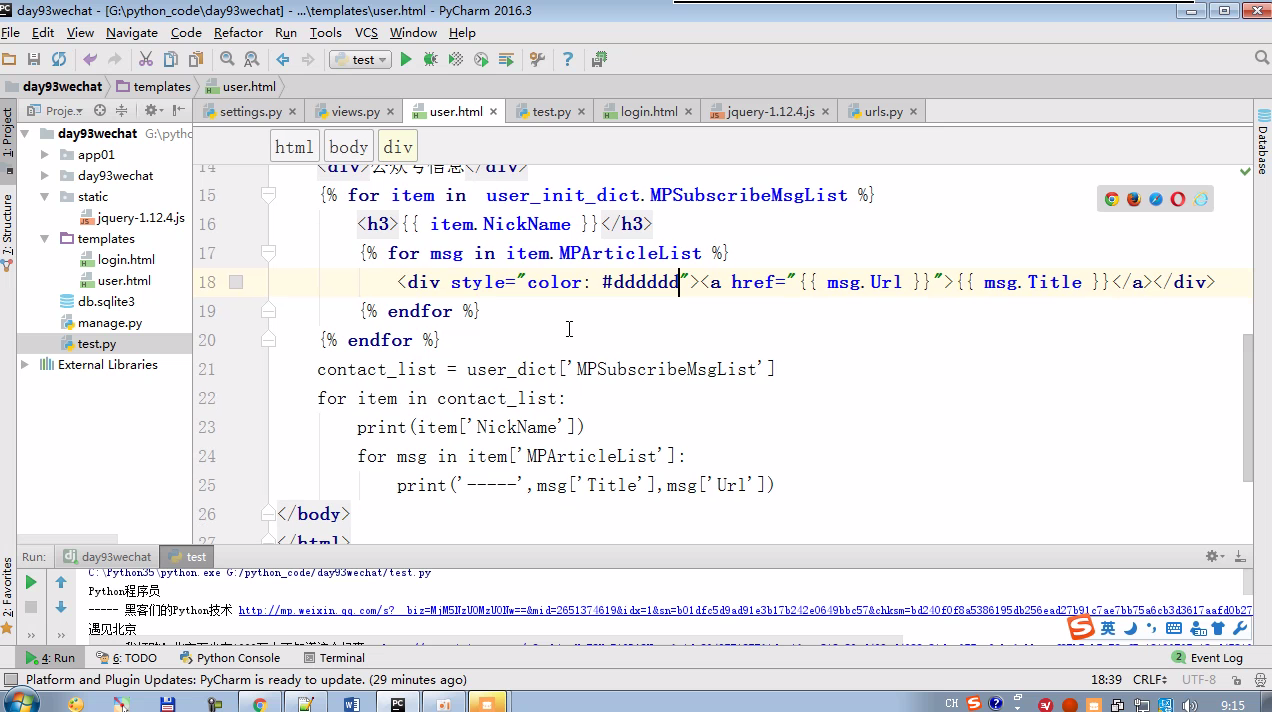Expand the app01 folder

tap(45, 155)
